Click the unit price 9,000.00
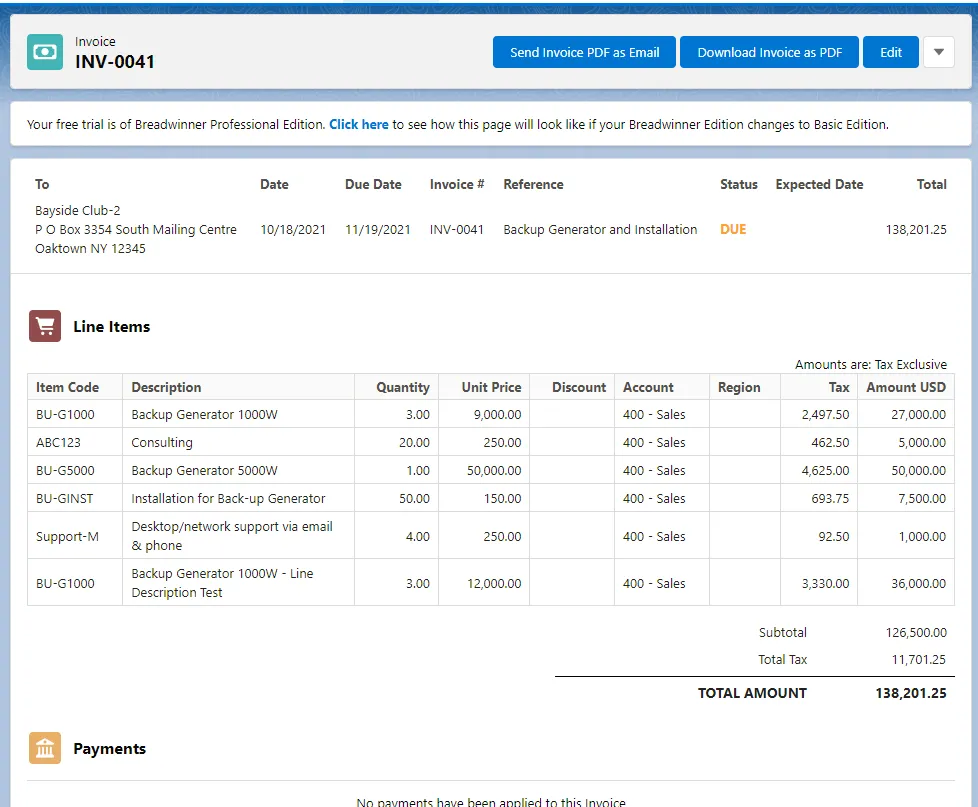978x807 pixels. (x=497, y=415)
